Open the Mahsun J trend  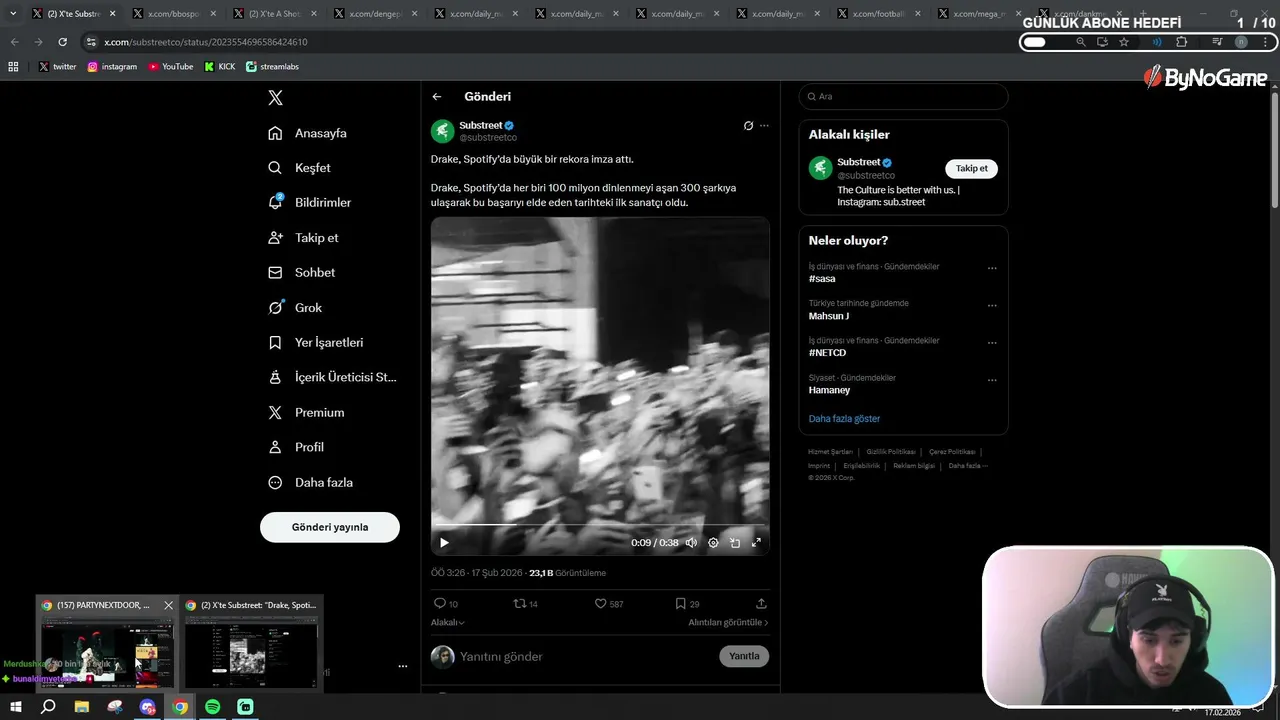829,316
